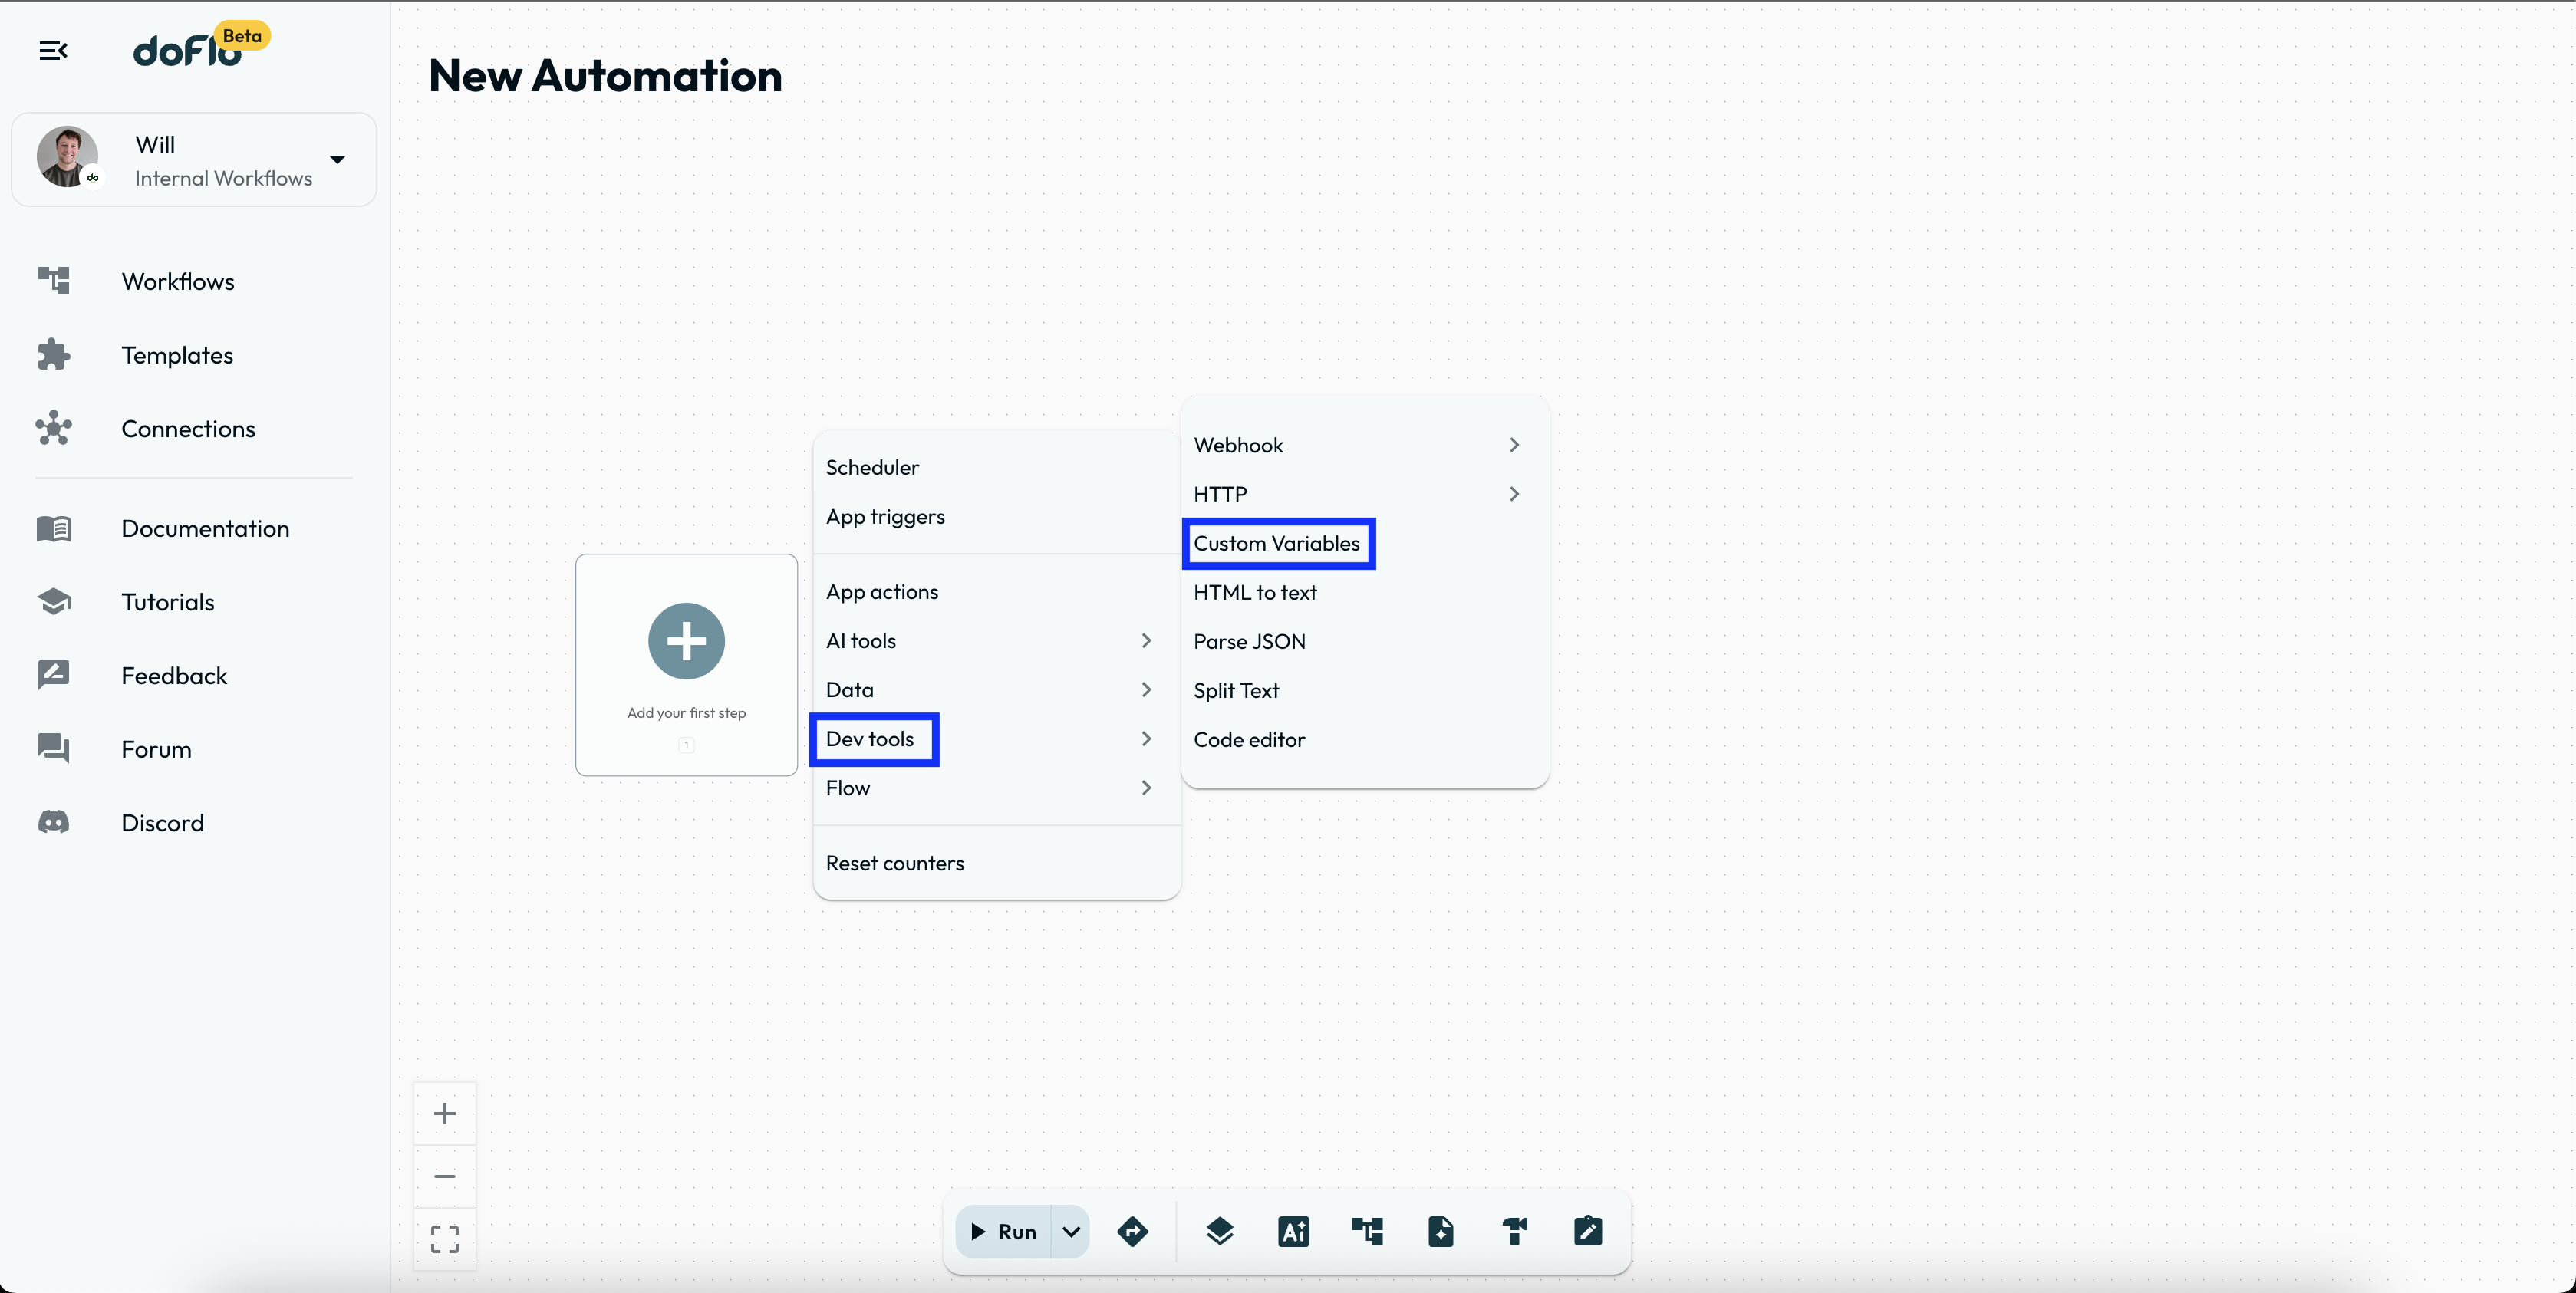Screen dimensions: 2576x1293
Task: Click the plus to add first step
Action: pos(686,641)
